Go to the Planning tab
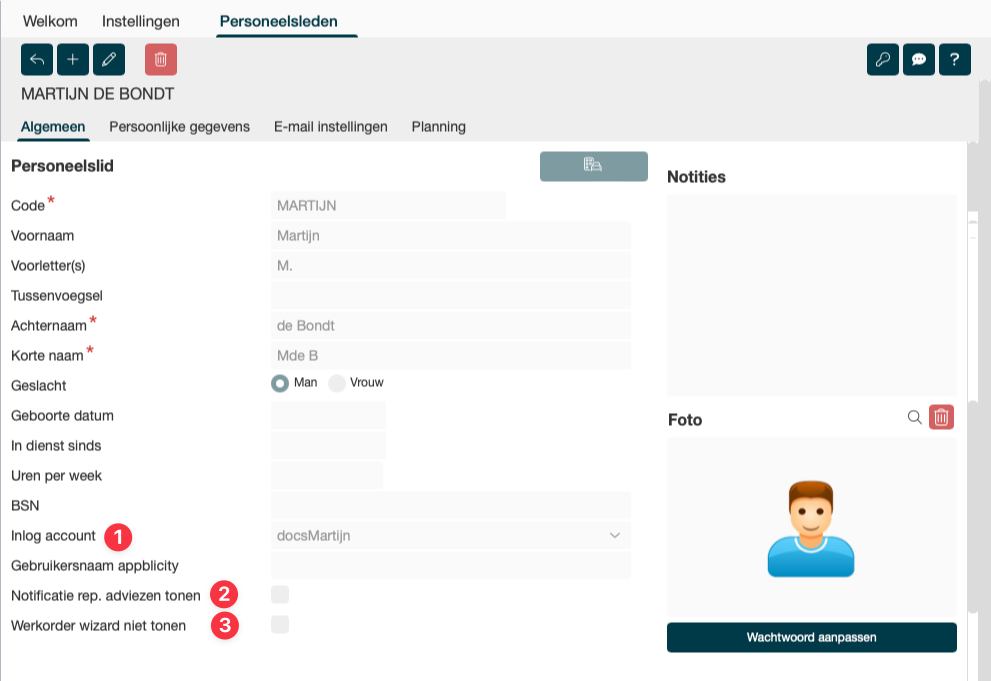Viewport: 991px width, 681px height. click(x=438, y=127)
